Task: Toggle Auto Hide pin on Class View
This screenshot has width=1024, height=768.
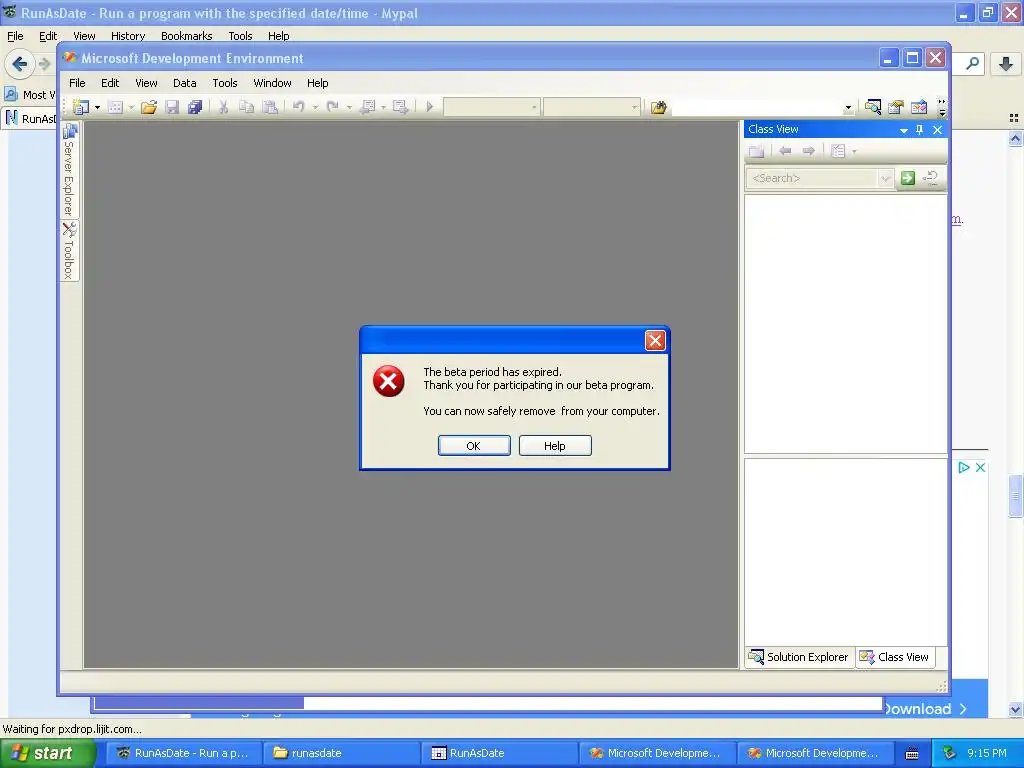Action: pyautogui.click(x=920, y=129)
